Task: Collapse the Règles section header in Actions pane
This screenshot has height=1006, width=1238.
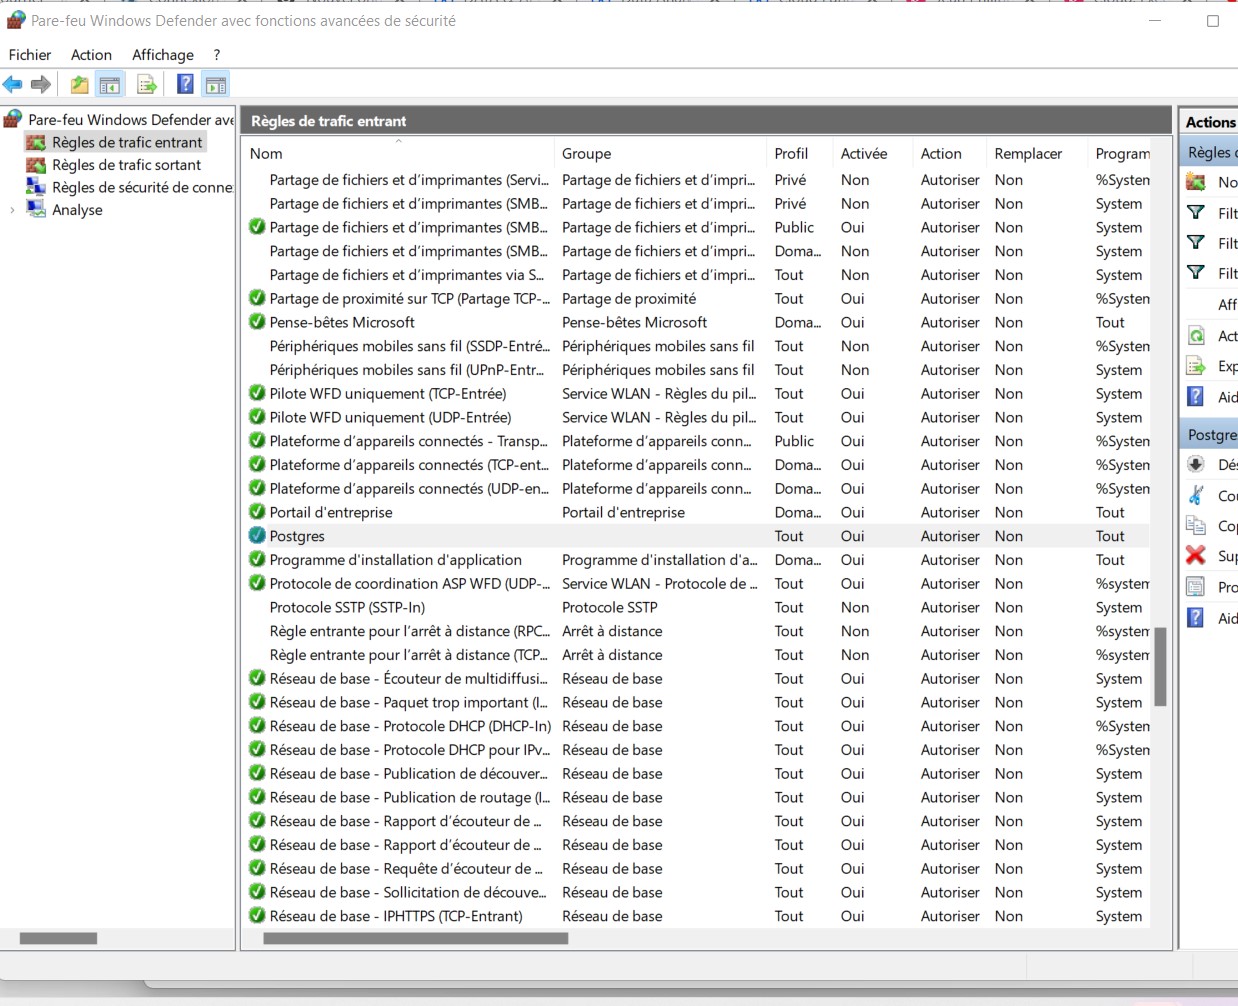Action: tap(1208, 152)
